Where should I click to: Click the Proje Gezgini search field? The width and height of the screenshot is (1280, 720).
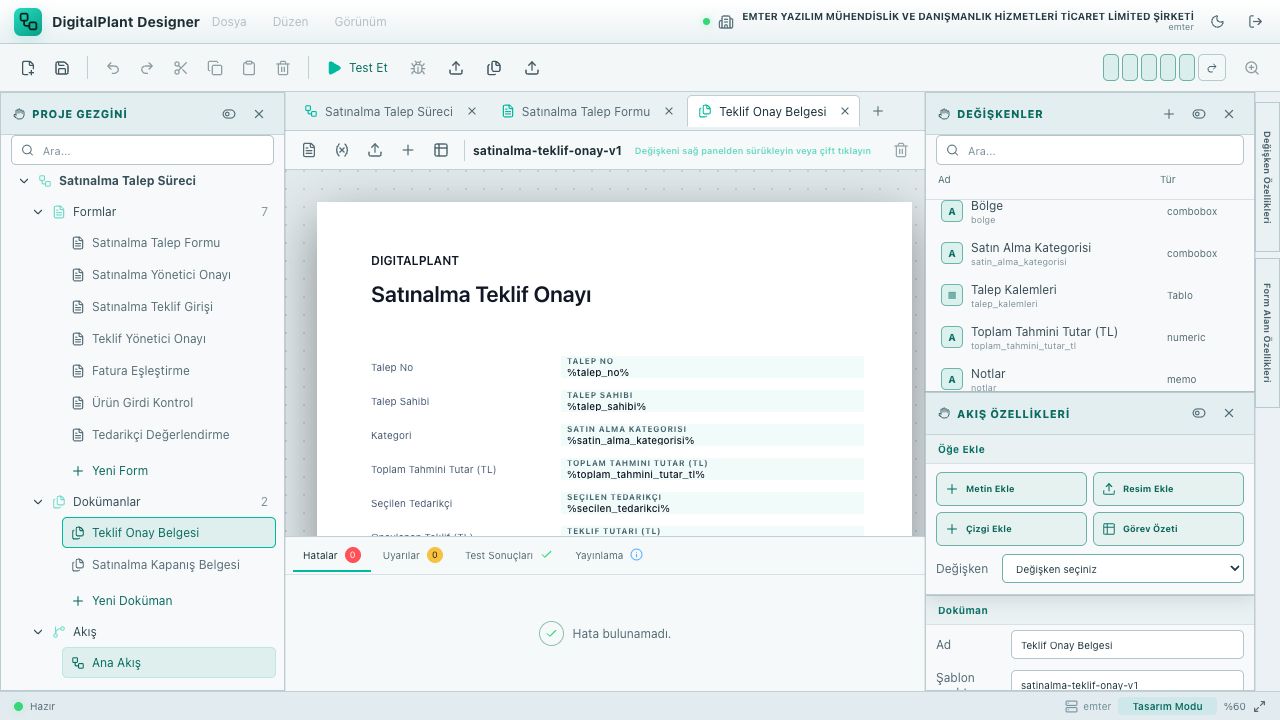click(142, 150)
